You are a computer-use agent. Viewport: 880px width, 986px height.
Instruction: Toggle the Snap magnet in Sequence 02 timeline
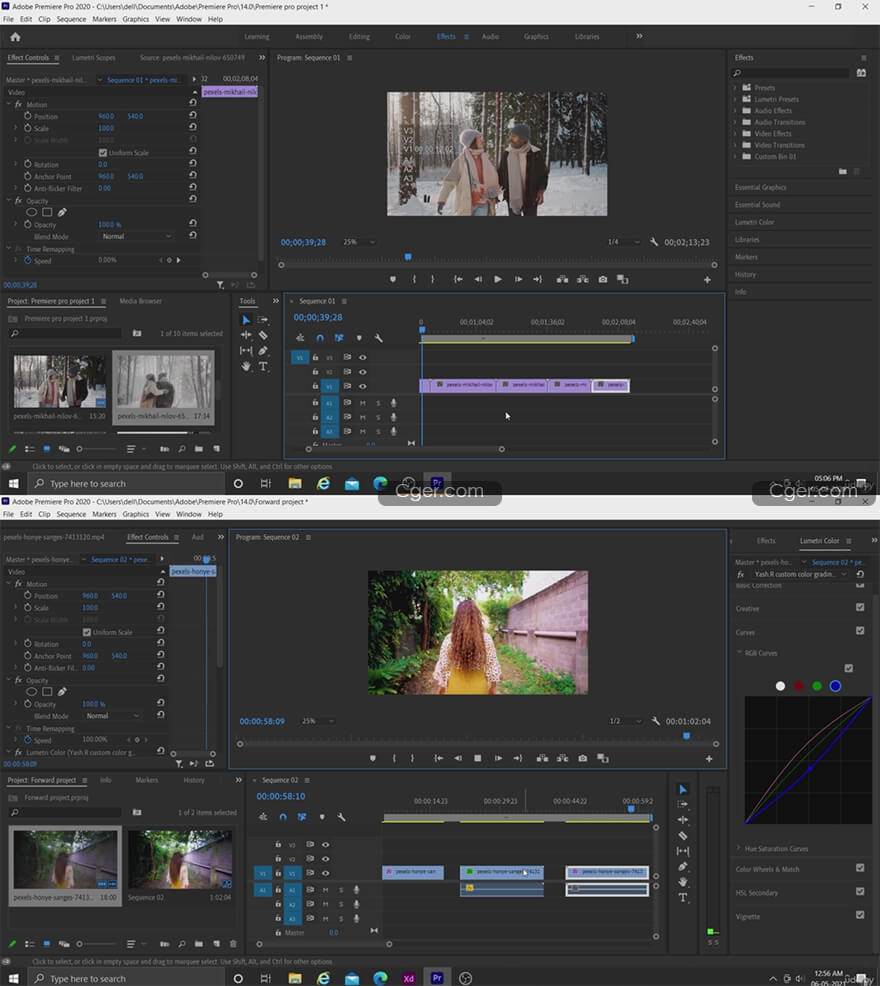pyautogui.click(x=283, y=817)
